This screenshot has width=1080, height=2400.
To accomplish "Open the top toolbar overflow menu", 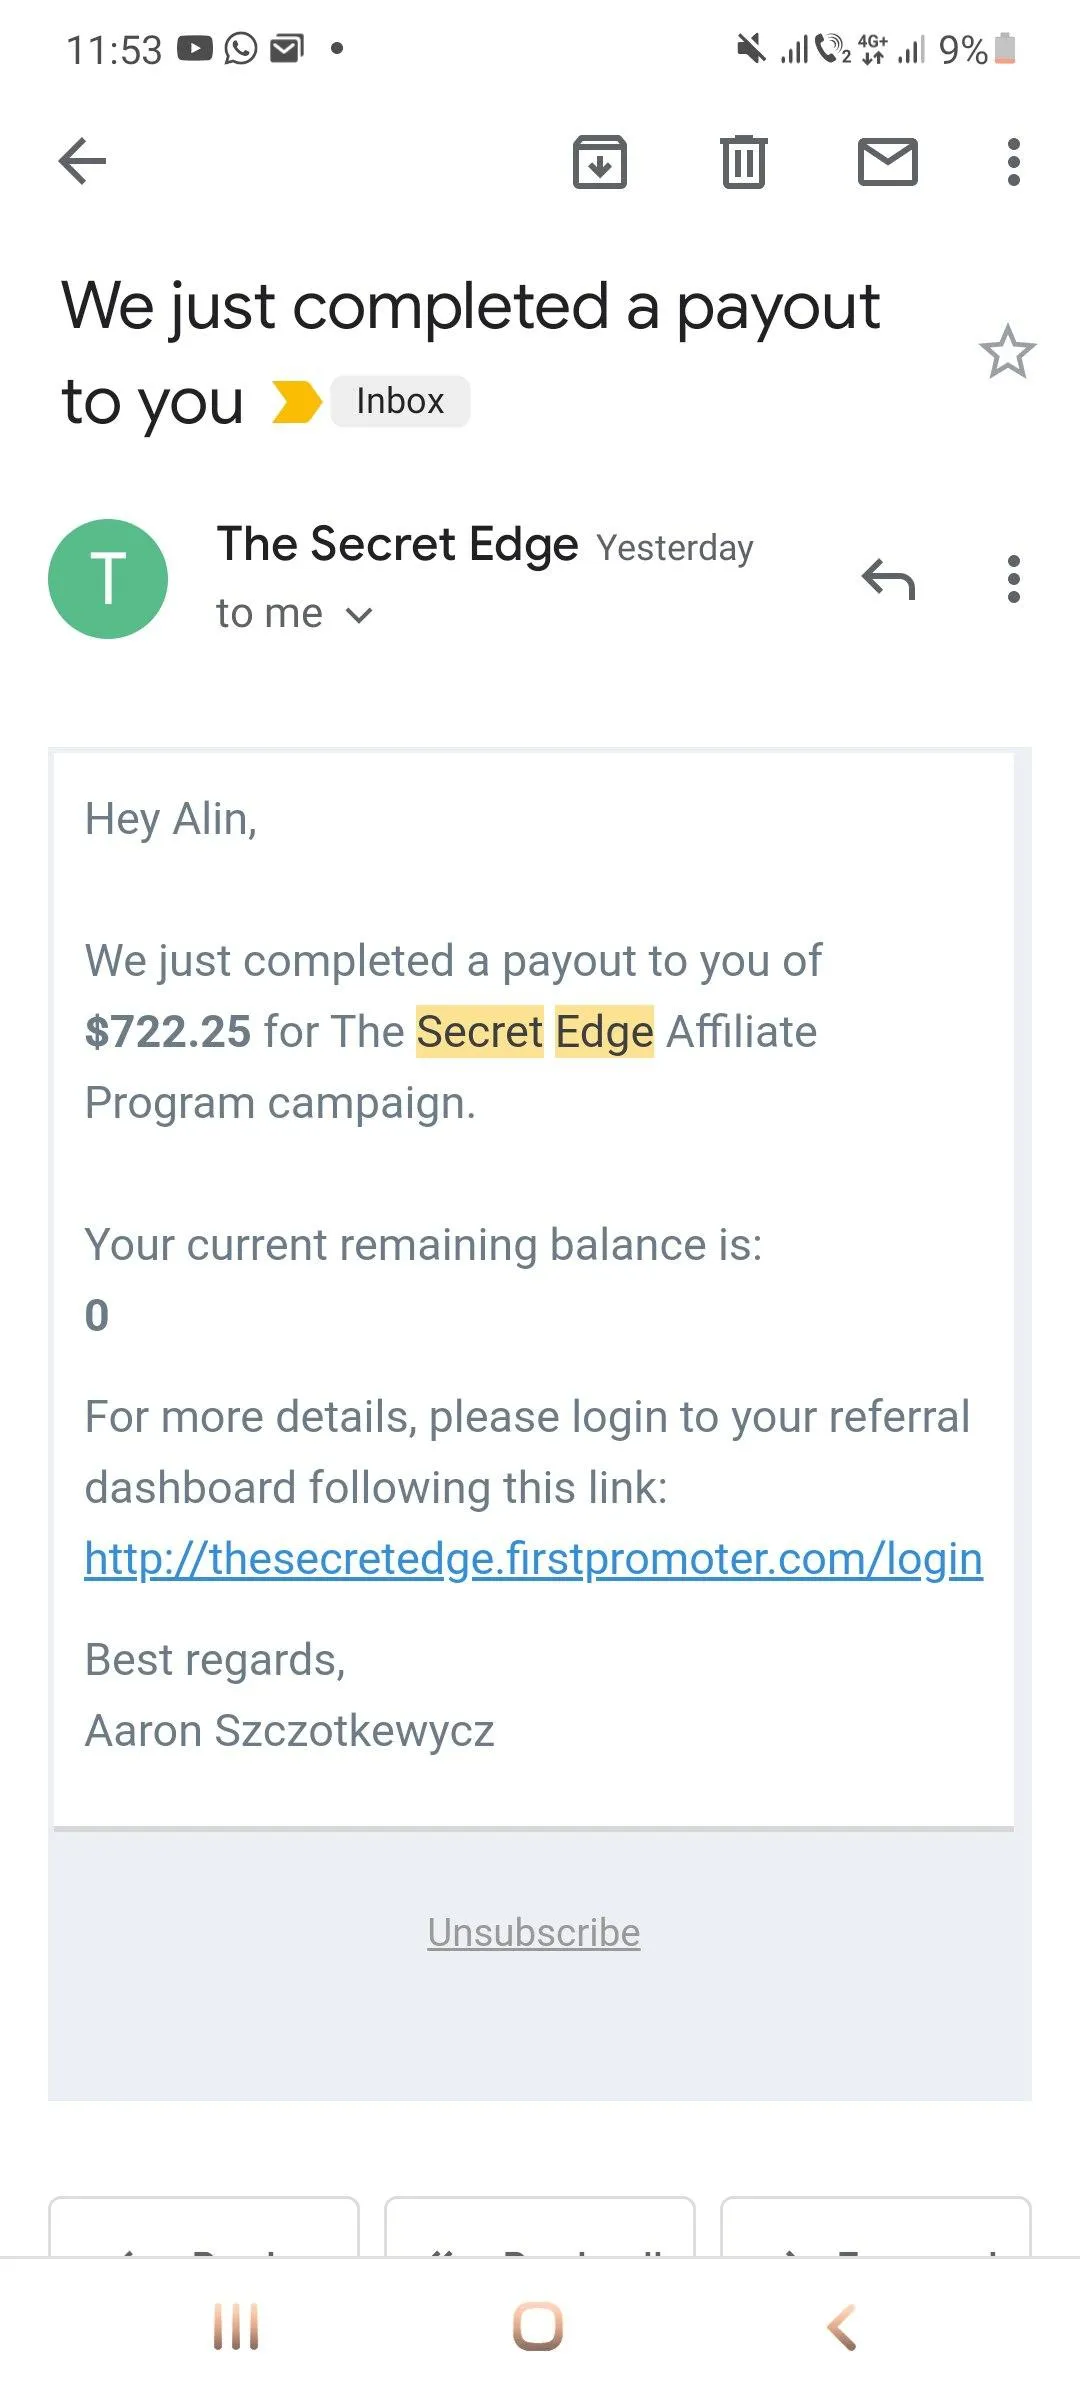I will 1014,162.
